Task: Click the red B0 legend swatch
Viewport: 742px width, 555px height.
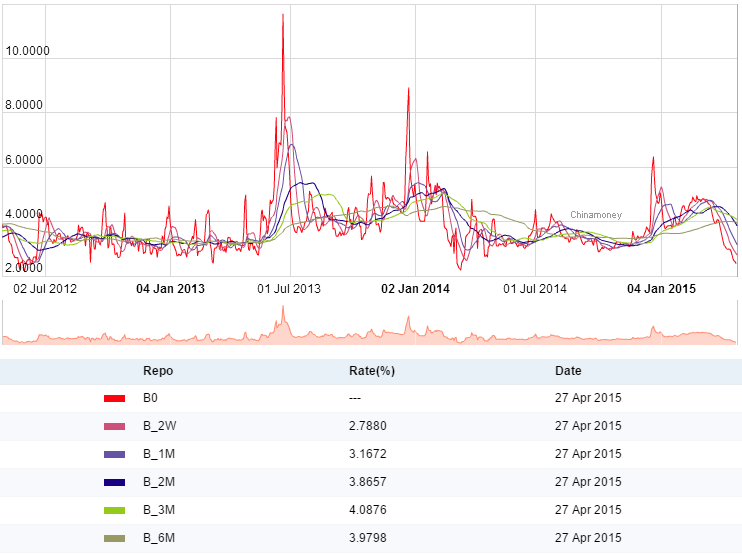Action: 114,398
